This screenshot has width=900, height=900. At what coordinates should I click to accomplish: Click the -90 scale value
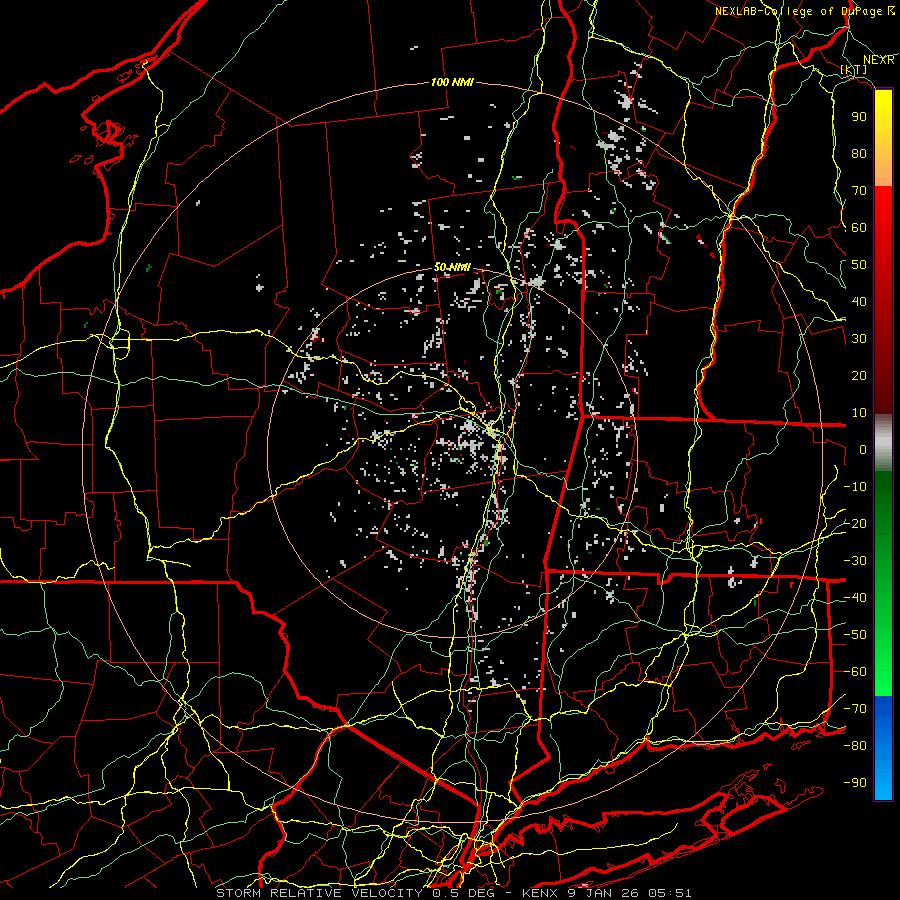pyautogui.click(x=855, y=782)
